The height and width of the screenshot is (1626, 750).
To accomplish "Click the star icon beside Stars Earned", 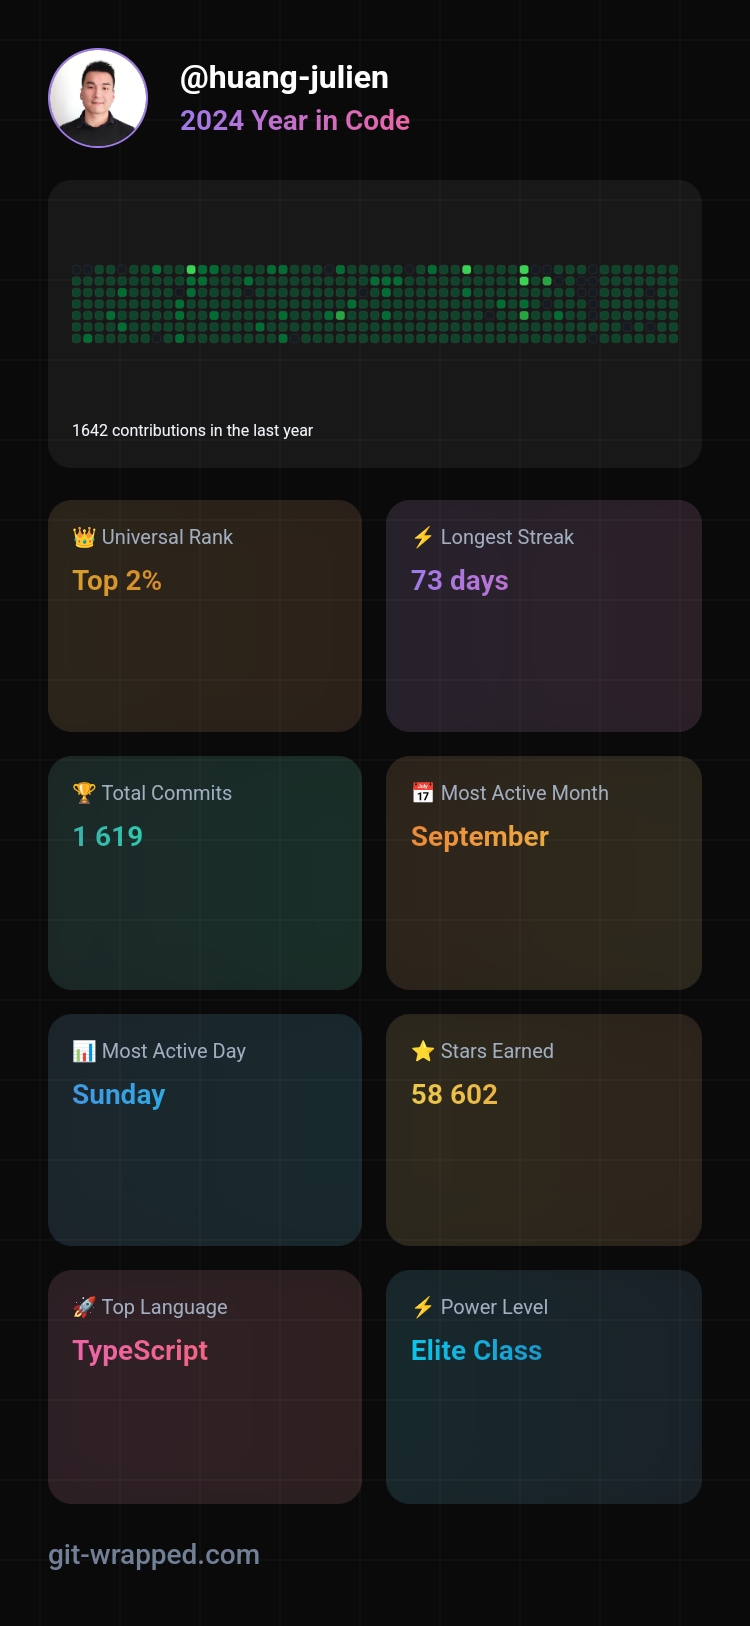I will coord(423,1052).
